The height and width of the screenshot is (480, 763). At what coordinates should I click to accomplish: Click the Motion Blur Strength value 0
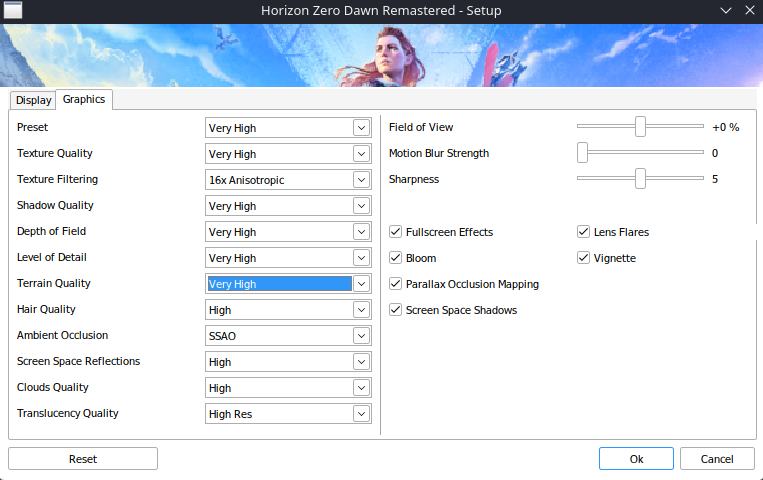[x=715, y=153]
